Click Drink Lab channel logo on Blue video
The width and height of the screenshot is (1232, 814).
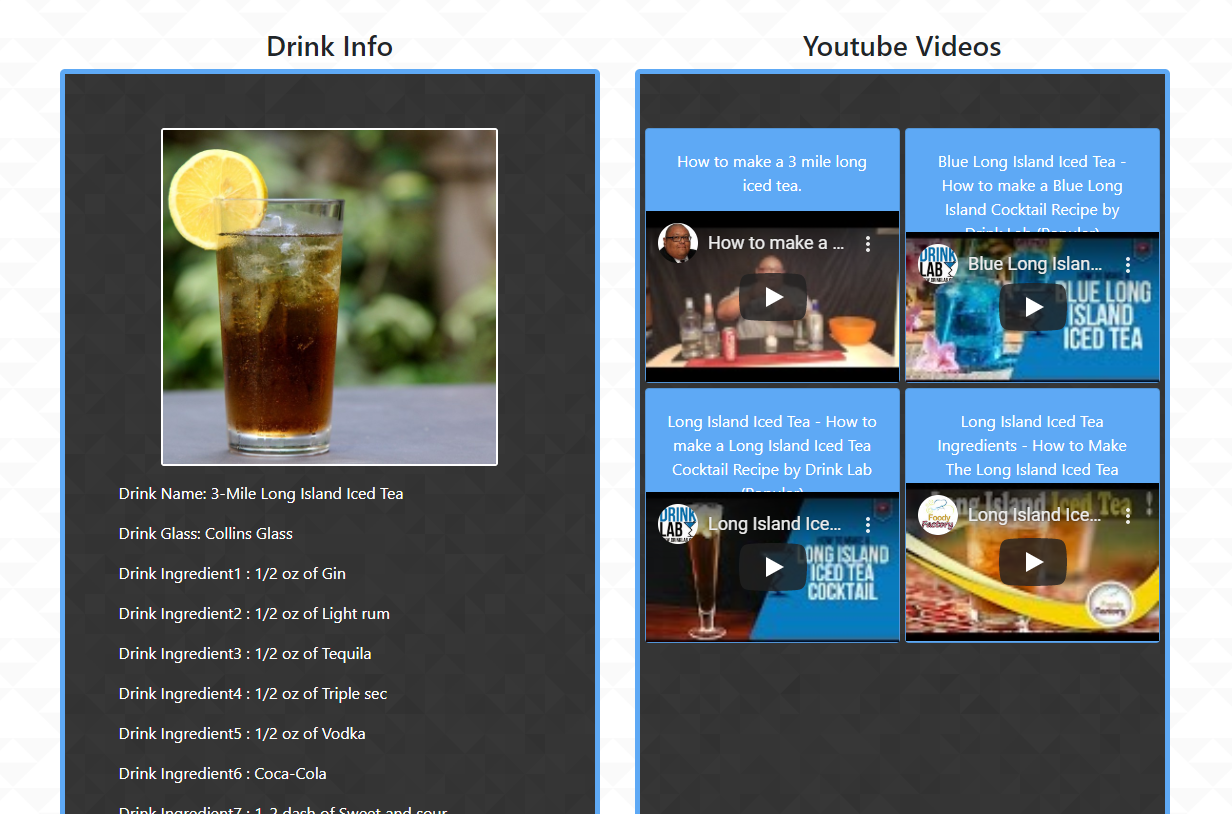pos(938,264)
